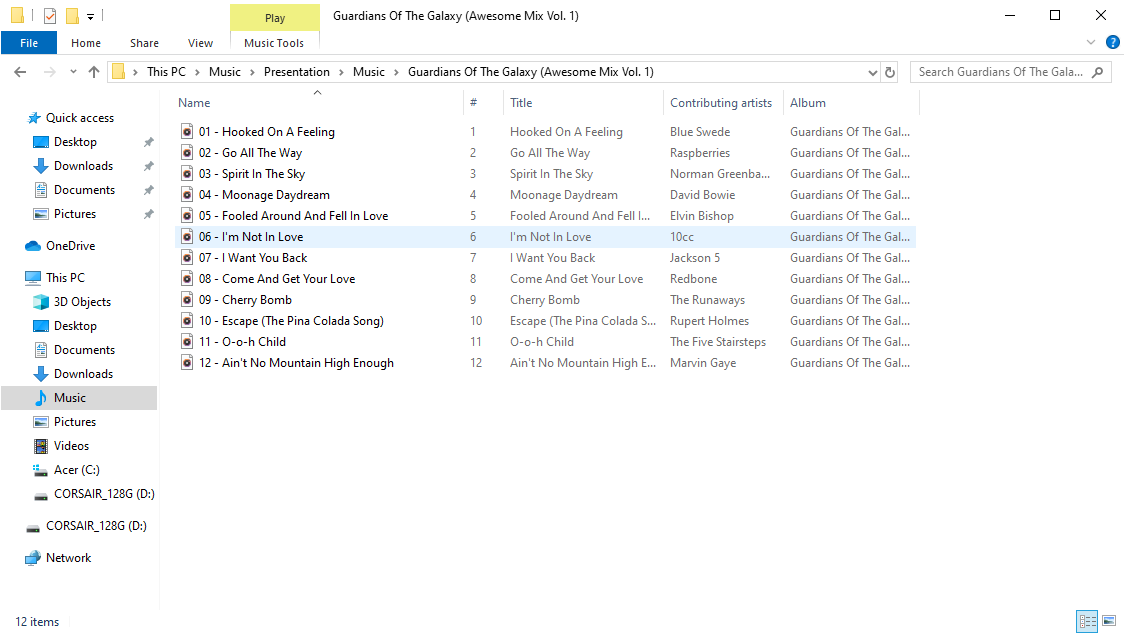Viewport: 1125px width, 634px height.
Task: Expand the breadcrumb chevron before Guardians folder
Action: pyautogui.click(x=397, y=72)
